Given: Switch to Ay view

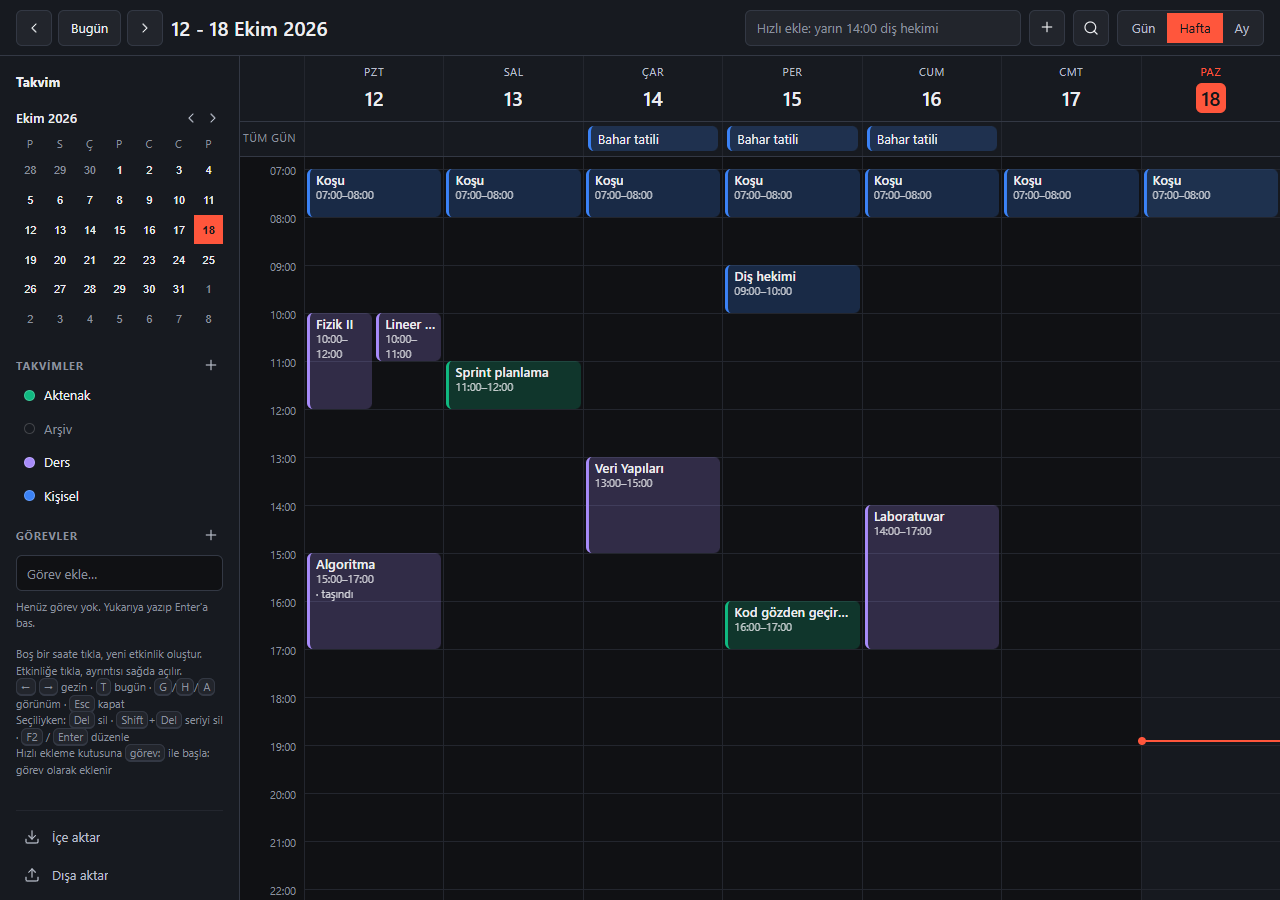Looking at the screenshot, I should pyautogui.click(x=1242, y=28).
